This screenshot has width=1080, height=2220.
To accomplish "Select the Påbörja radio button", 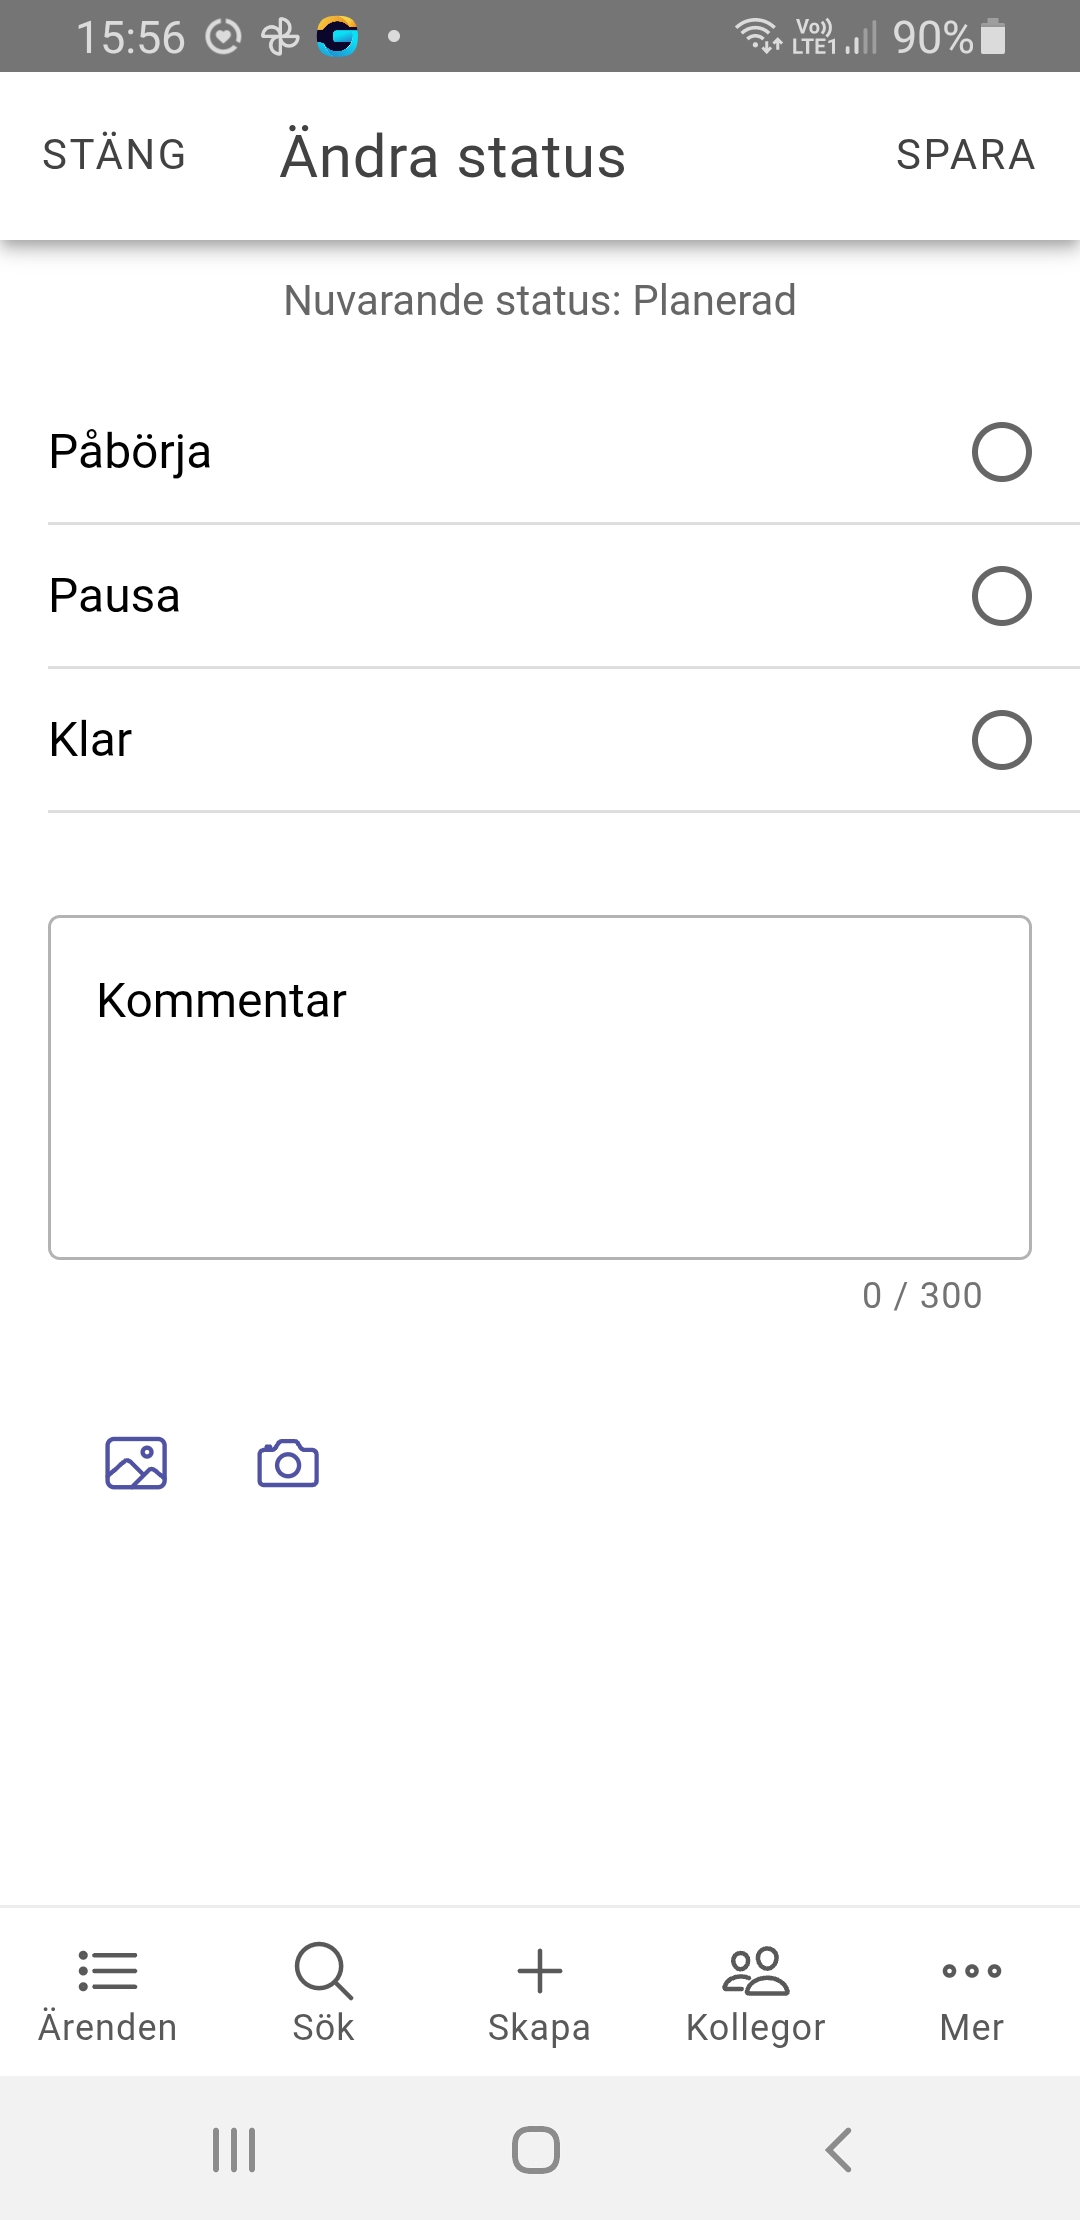I will [1001, 452].
